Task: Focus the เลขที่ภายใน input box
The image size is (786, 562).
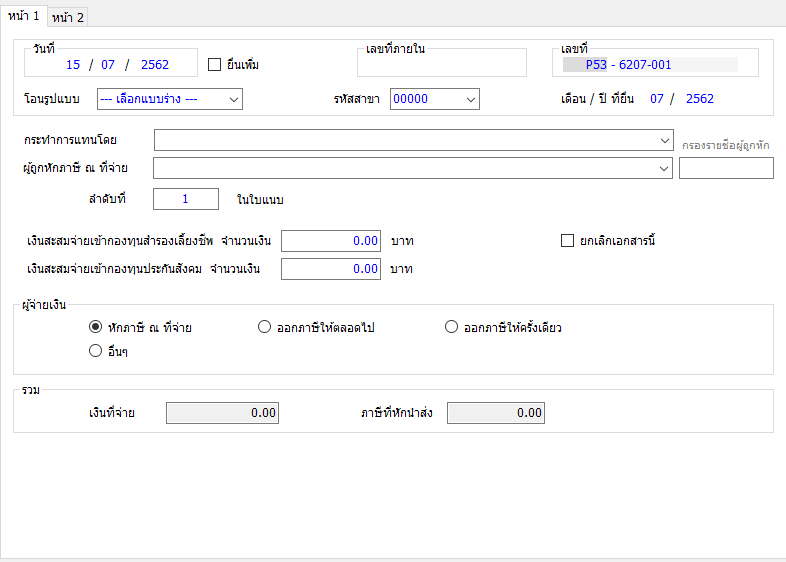Action: 442,65
